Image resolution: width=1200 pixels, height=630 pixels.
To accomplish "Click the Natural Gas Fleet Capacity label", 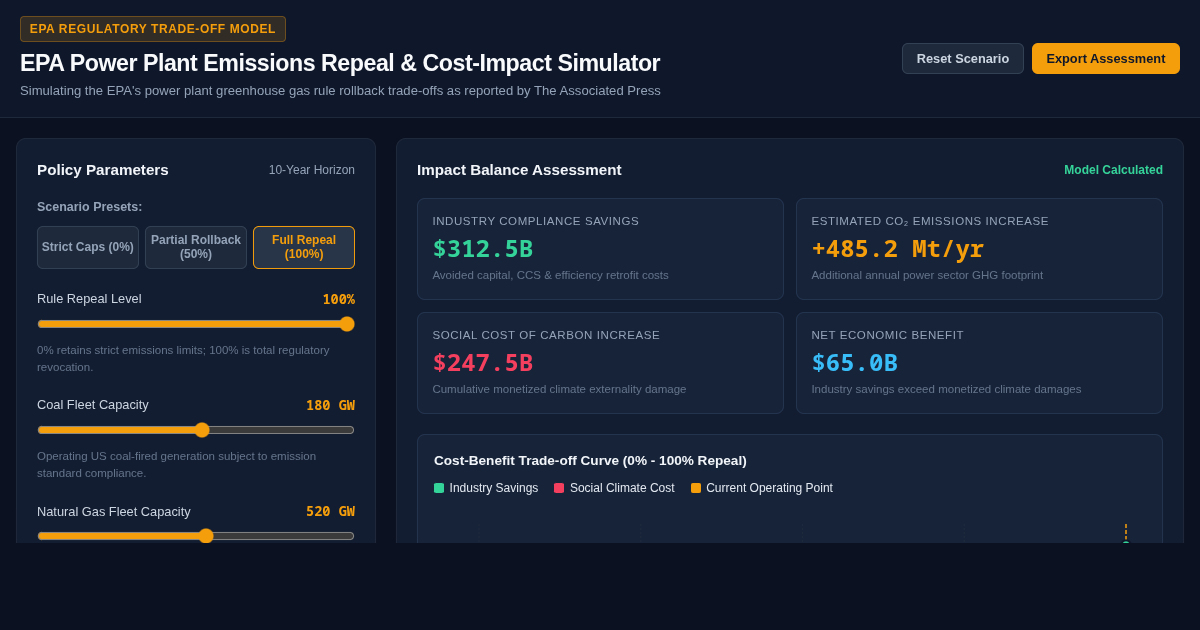I will 114,512.
